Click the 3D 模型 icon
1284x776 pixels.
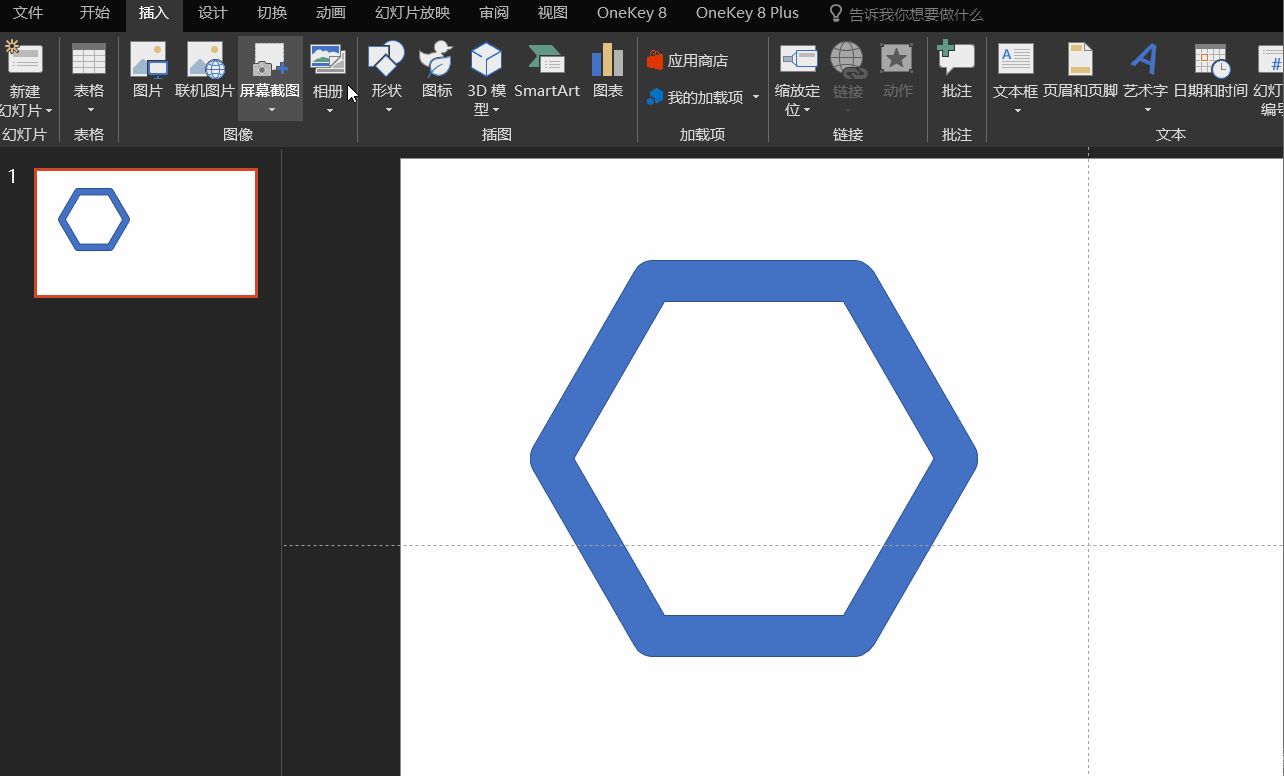pos(486,59)
